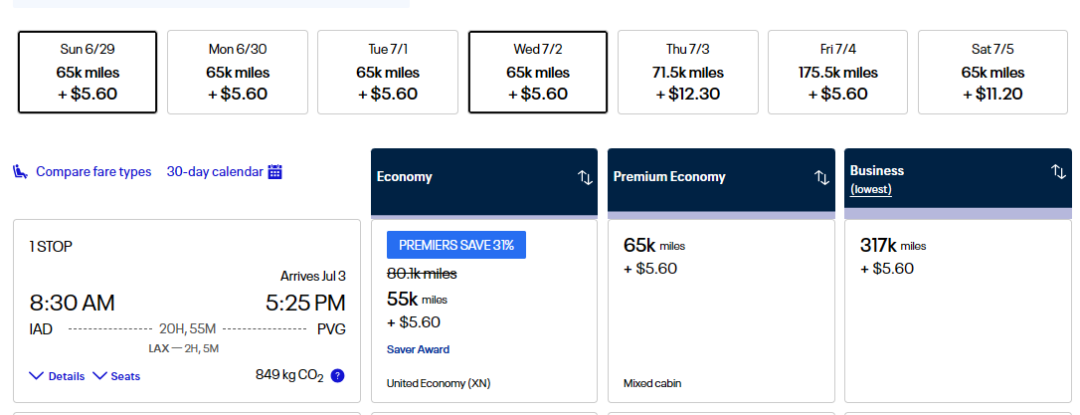Switch to Thu 7/3 date
This screenshot has height=415, width=1080.
[x=688, y=72]
